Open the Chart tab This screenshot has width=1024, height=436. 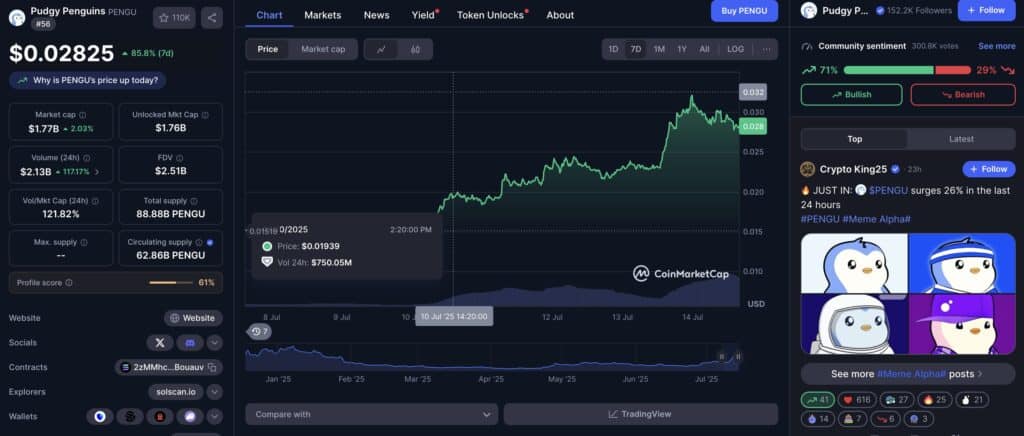[x=269, y=15]
